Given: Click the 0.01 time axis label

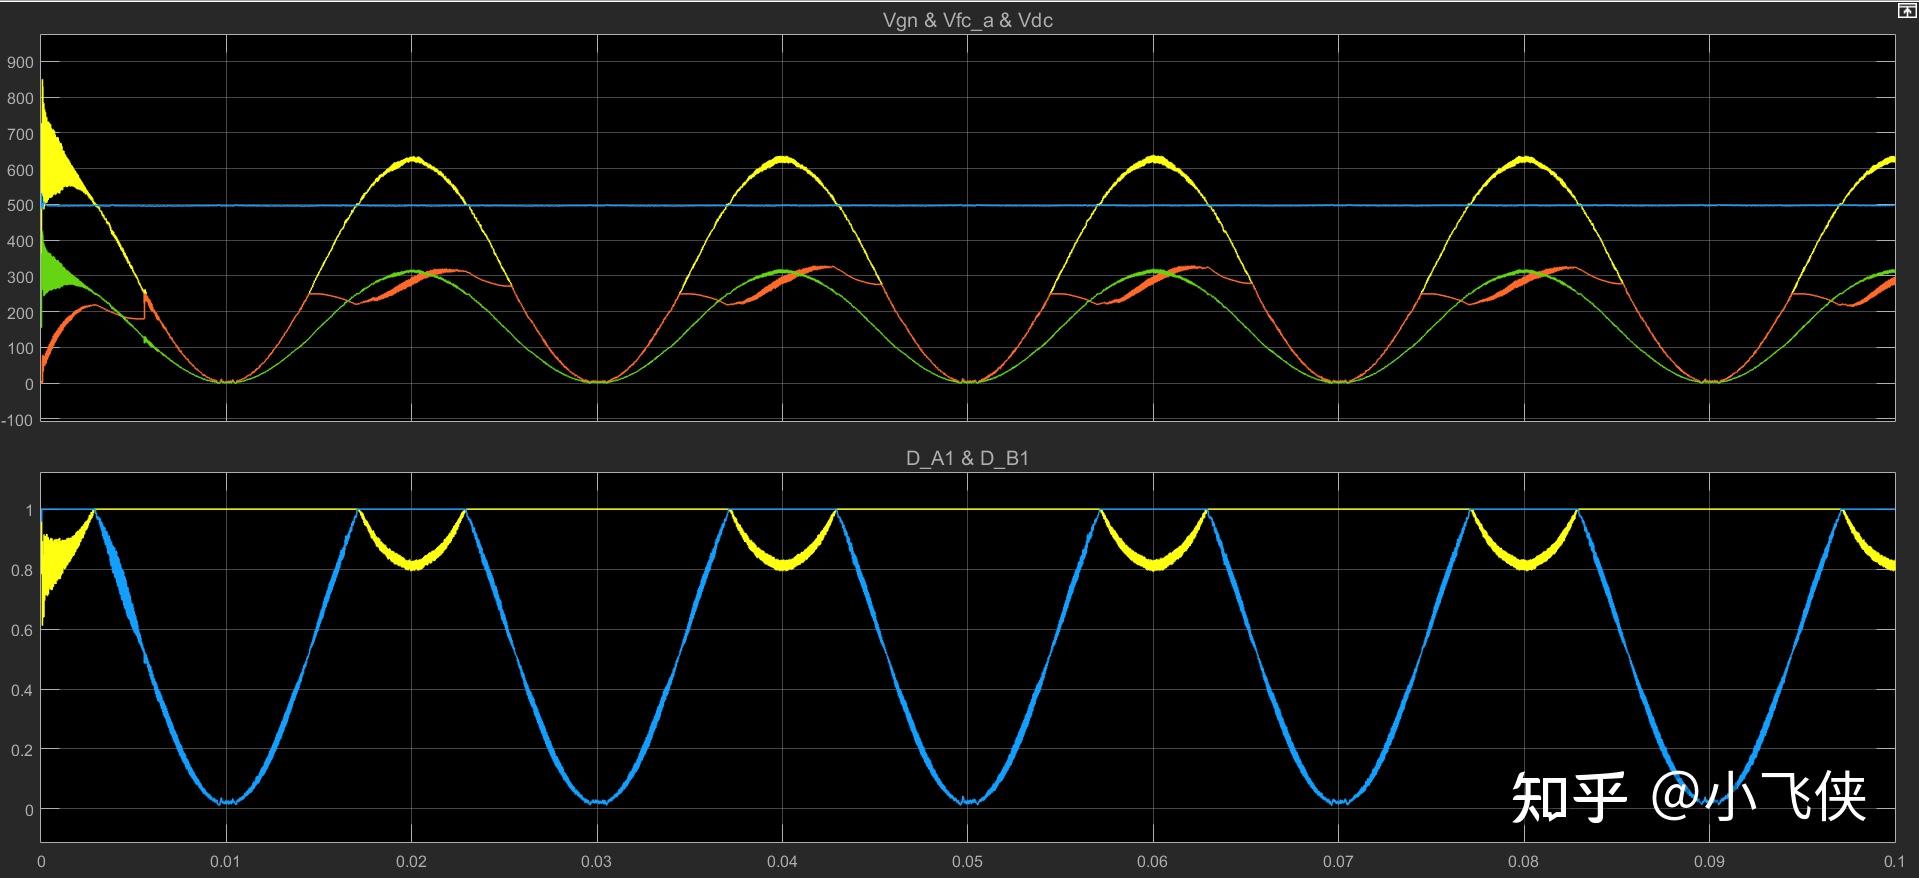Looking at the screenshot, I should 226,861.
